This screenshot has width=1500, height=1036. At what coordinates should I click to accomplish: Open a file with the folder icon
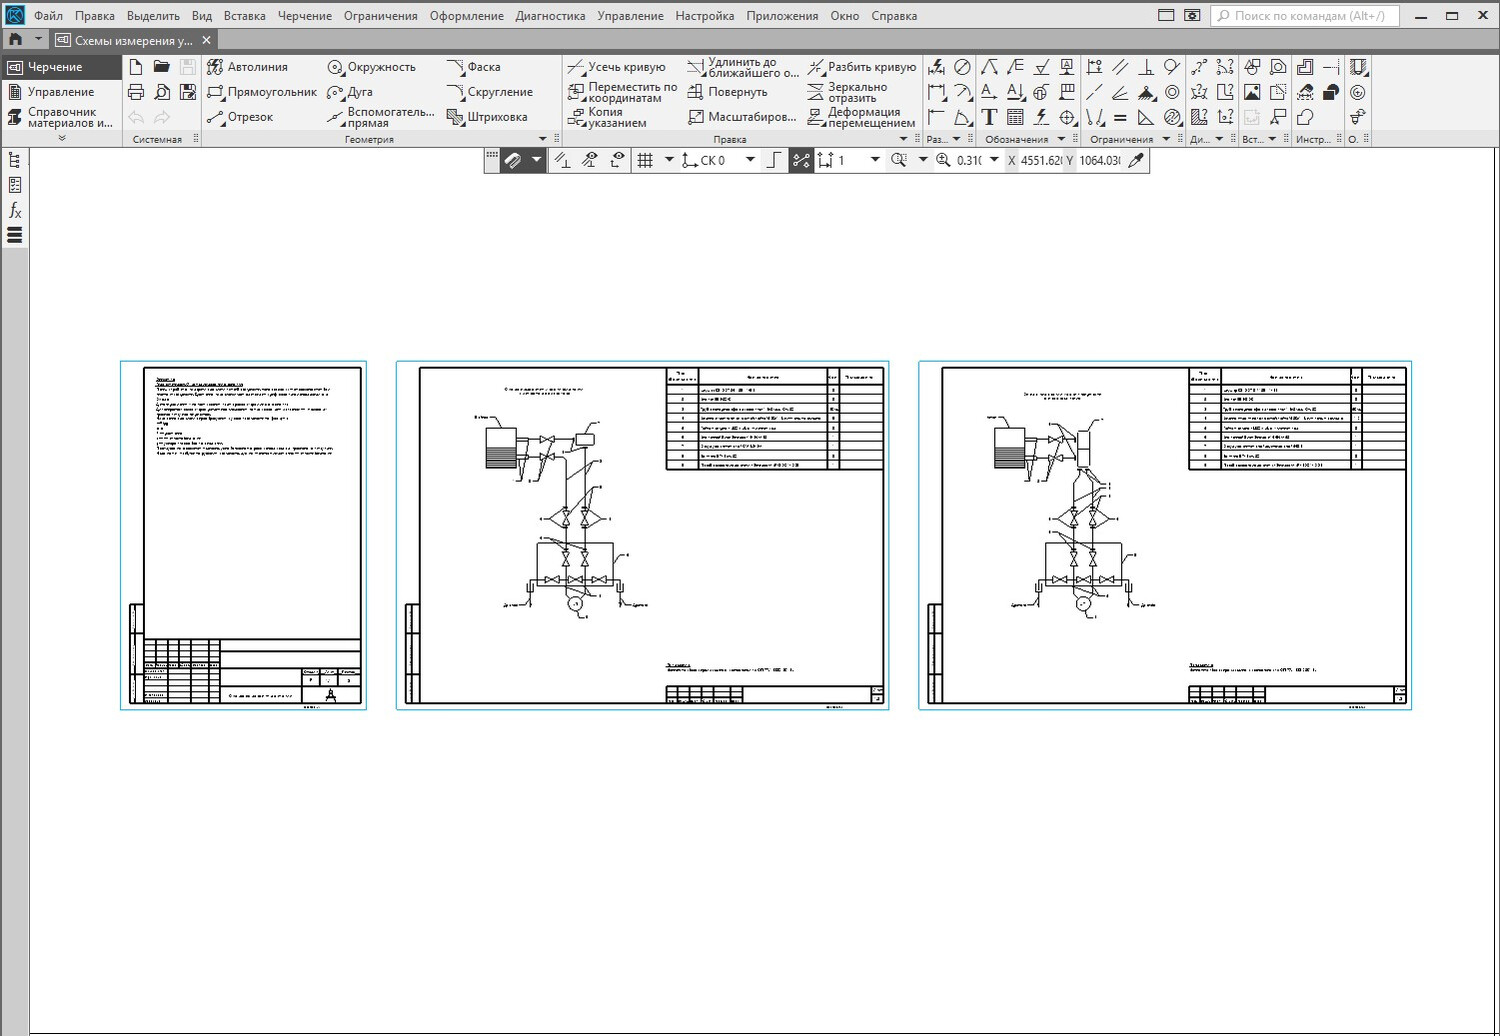[x=161, y=67]
